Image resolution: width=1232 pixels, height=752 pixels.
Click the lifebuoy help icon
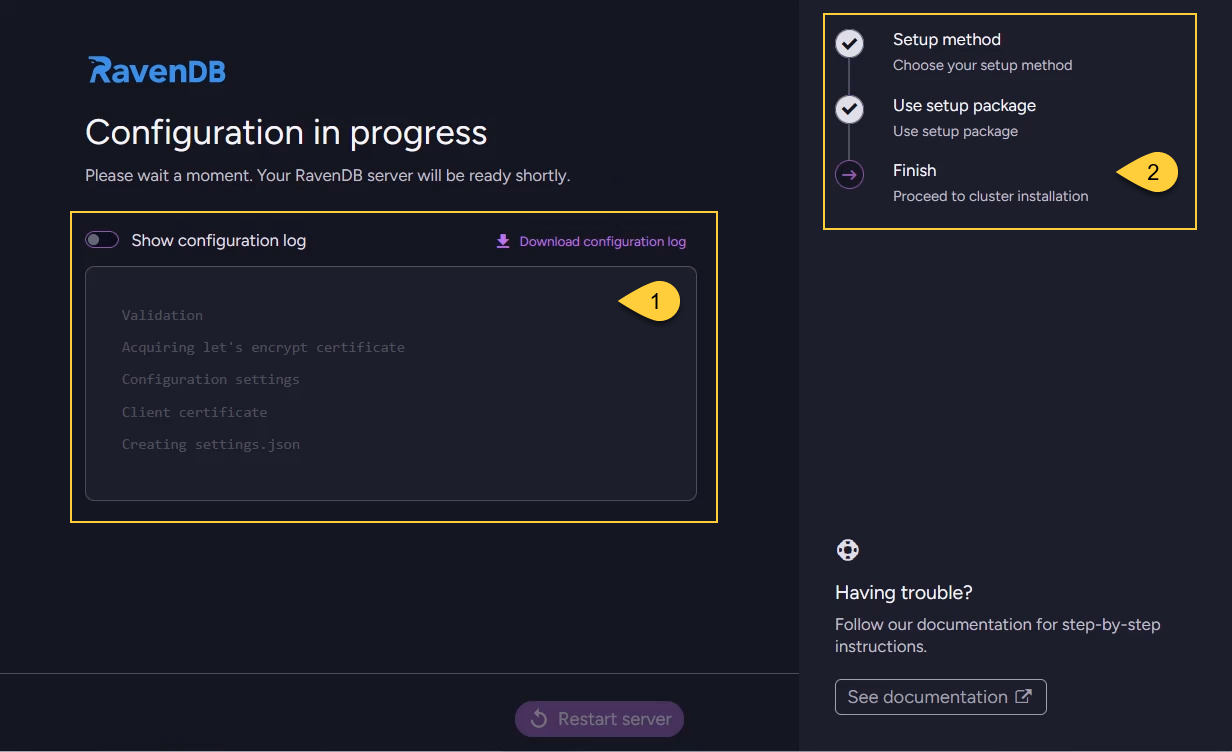[847, 550]
